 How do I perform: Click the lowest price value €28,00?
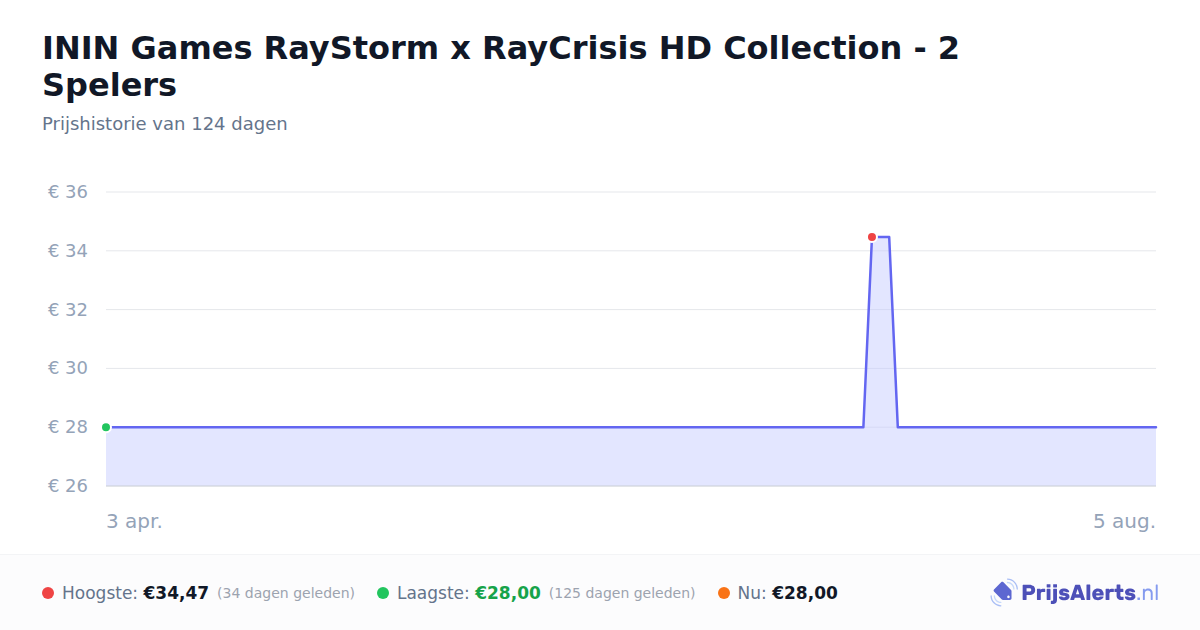pos(508,593)
